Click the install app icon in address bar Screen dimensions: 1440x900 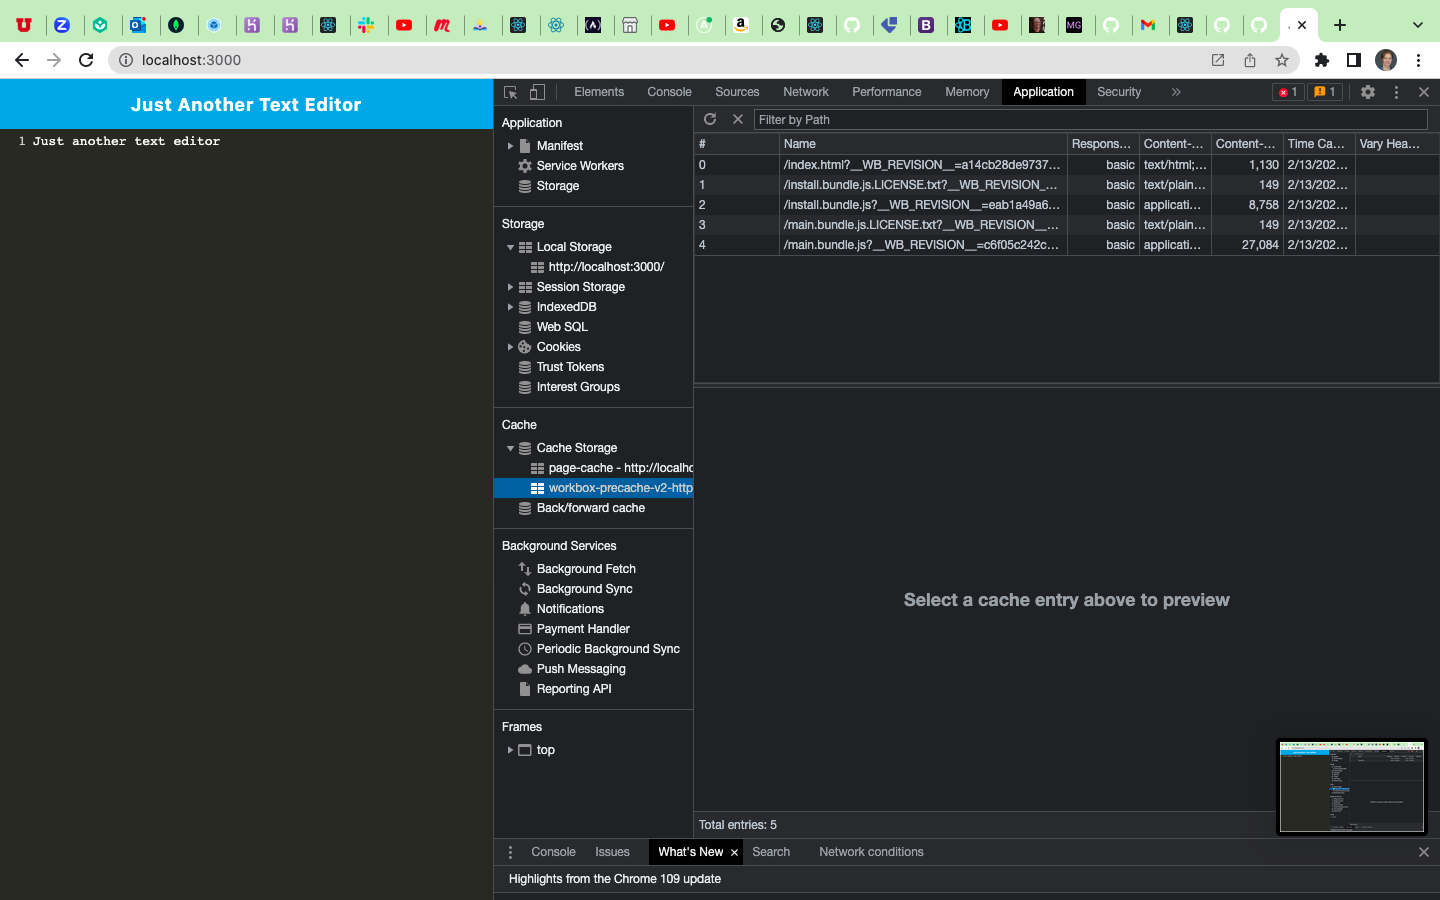click(1218, 60)
